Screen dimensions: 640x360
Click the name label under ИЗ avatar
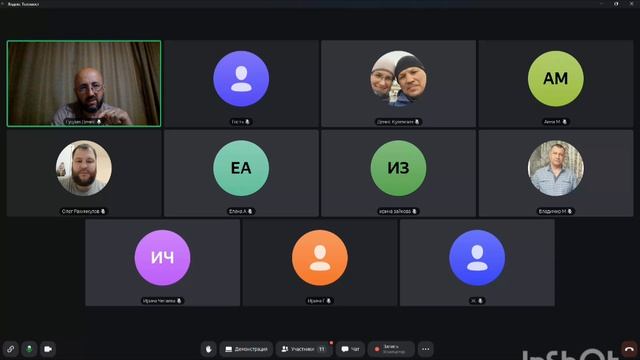398,211
